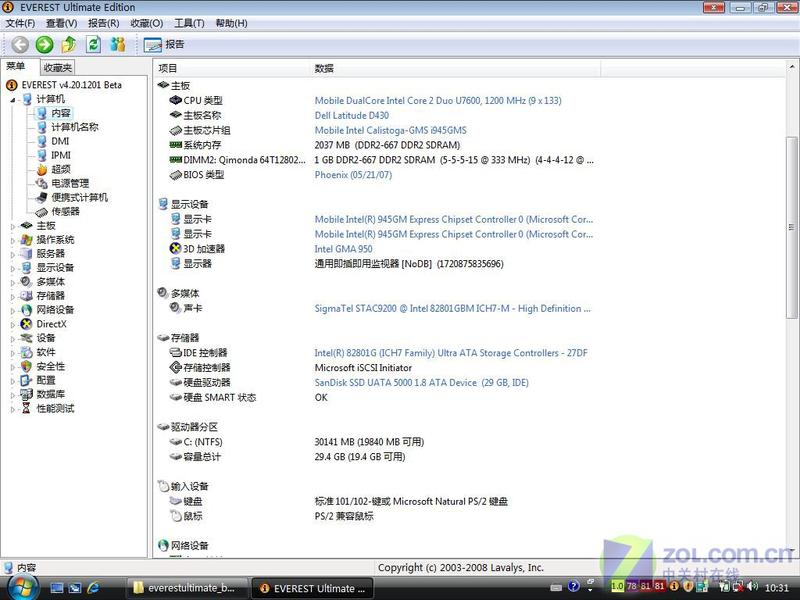Click the 电源管理 power management icon

[42, 183]
